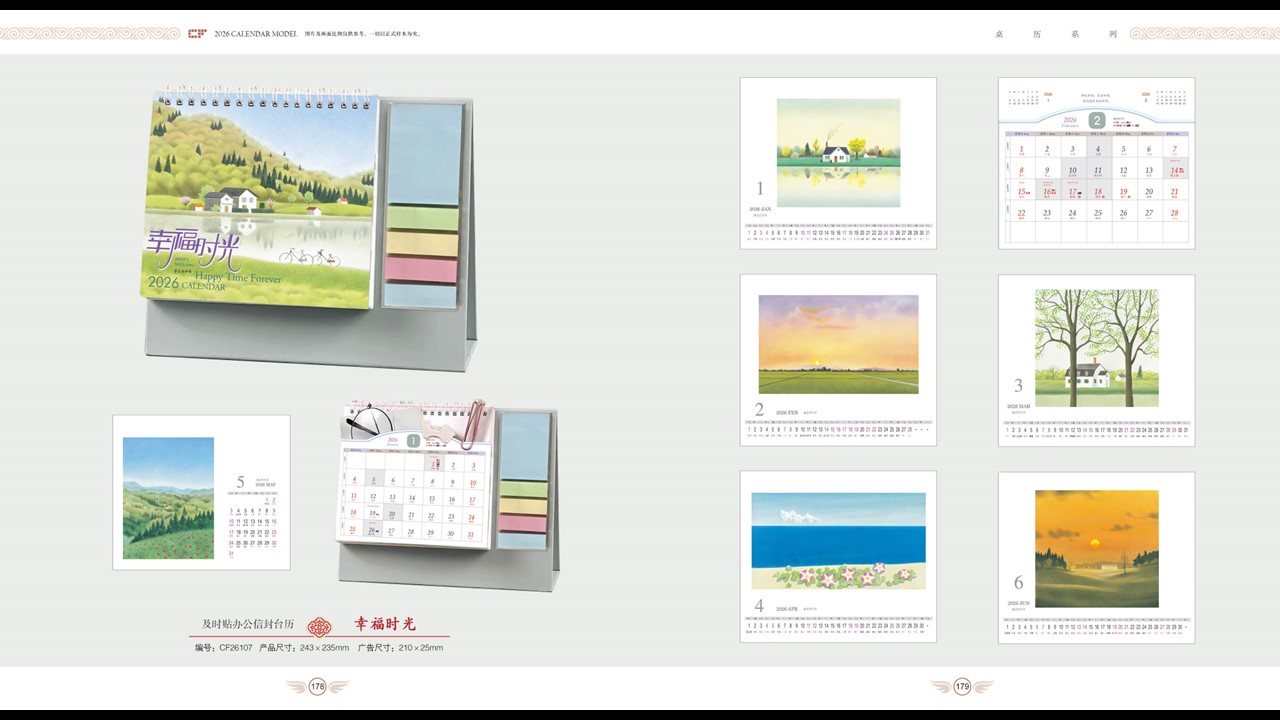Click the eyeglasses on the small desk calendar
Image resolution: width=1280 pixels, height=720 pixels.
[364, 420]
